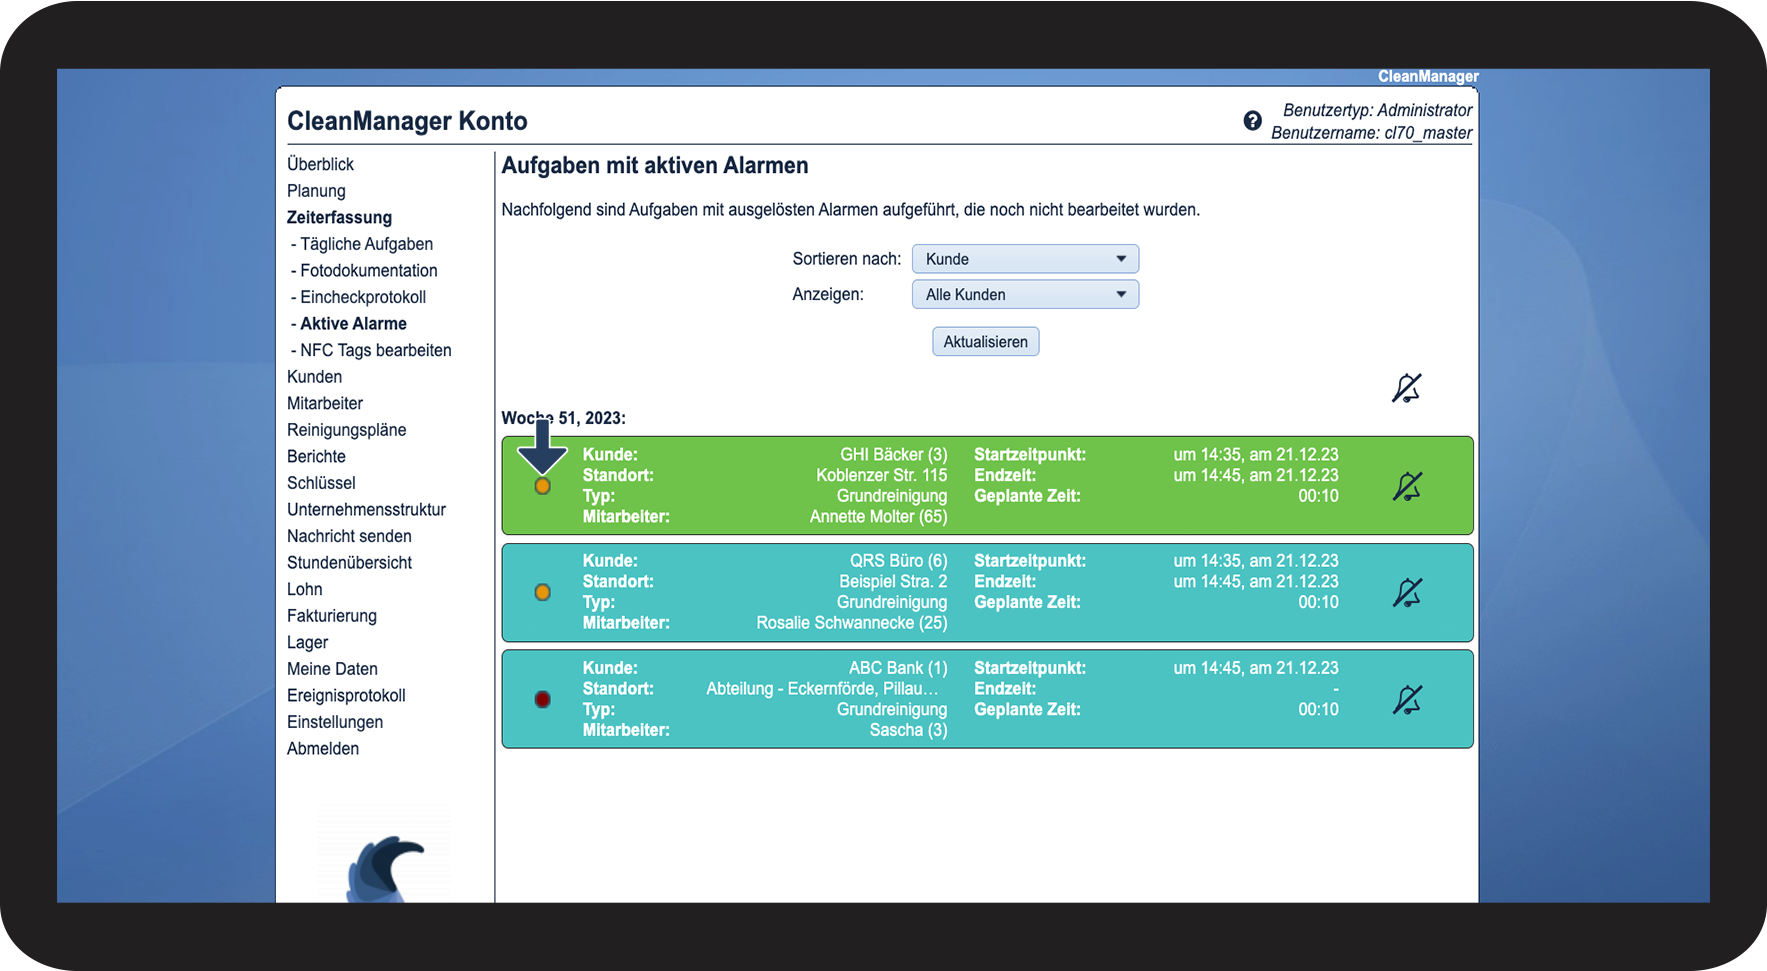The image size is (1767, 971).
Task: Mute all alarms with top bell icon
Action: [x=1406, y=388]
